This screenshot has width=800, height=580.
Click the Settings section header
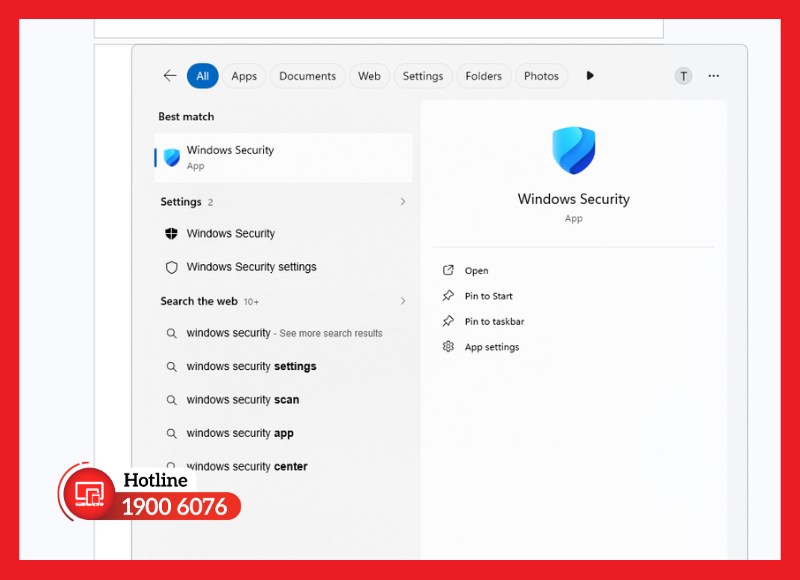pyautogui.click(x=181, y=202)
